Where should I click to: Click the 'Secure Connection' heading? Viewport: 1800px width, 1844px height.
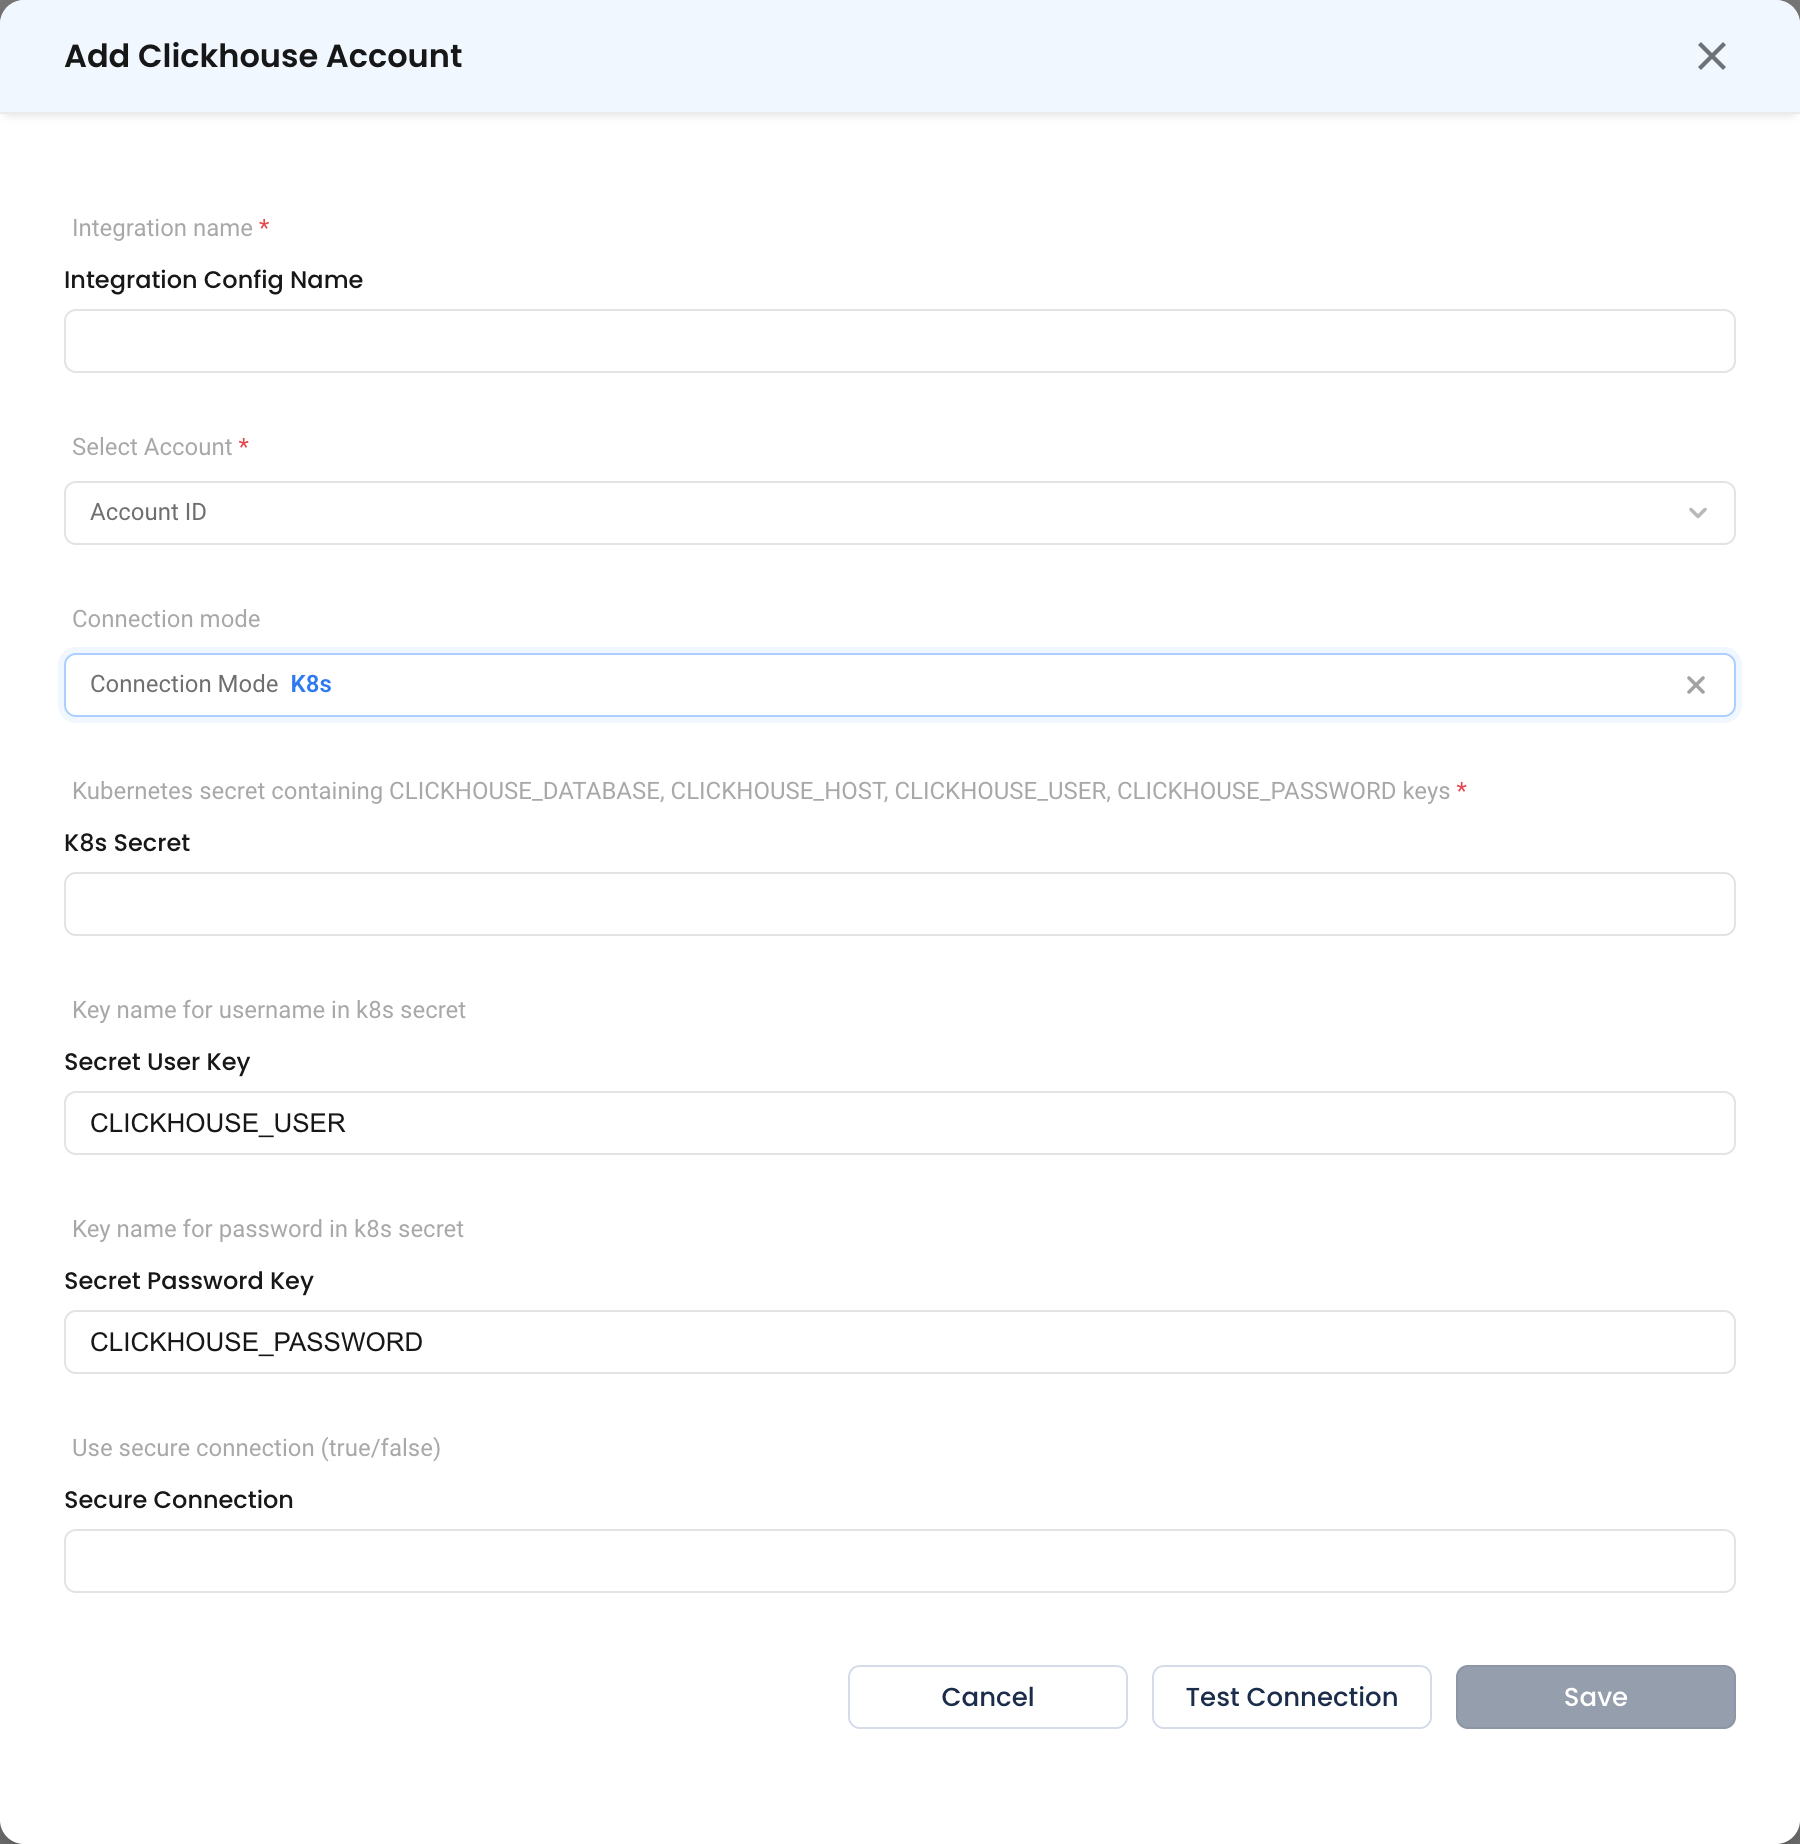click(x=179, y=1500)
